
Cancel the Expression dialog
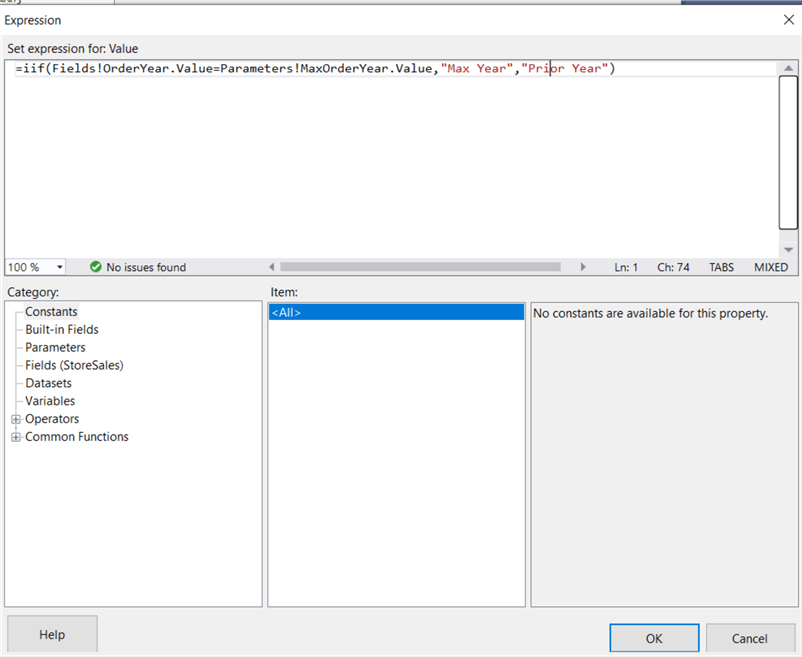point(750,638)
